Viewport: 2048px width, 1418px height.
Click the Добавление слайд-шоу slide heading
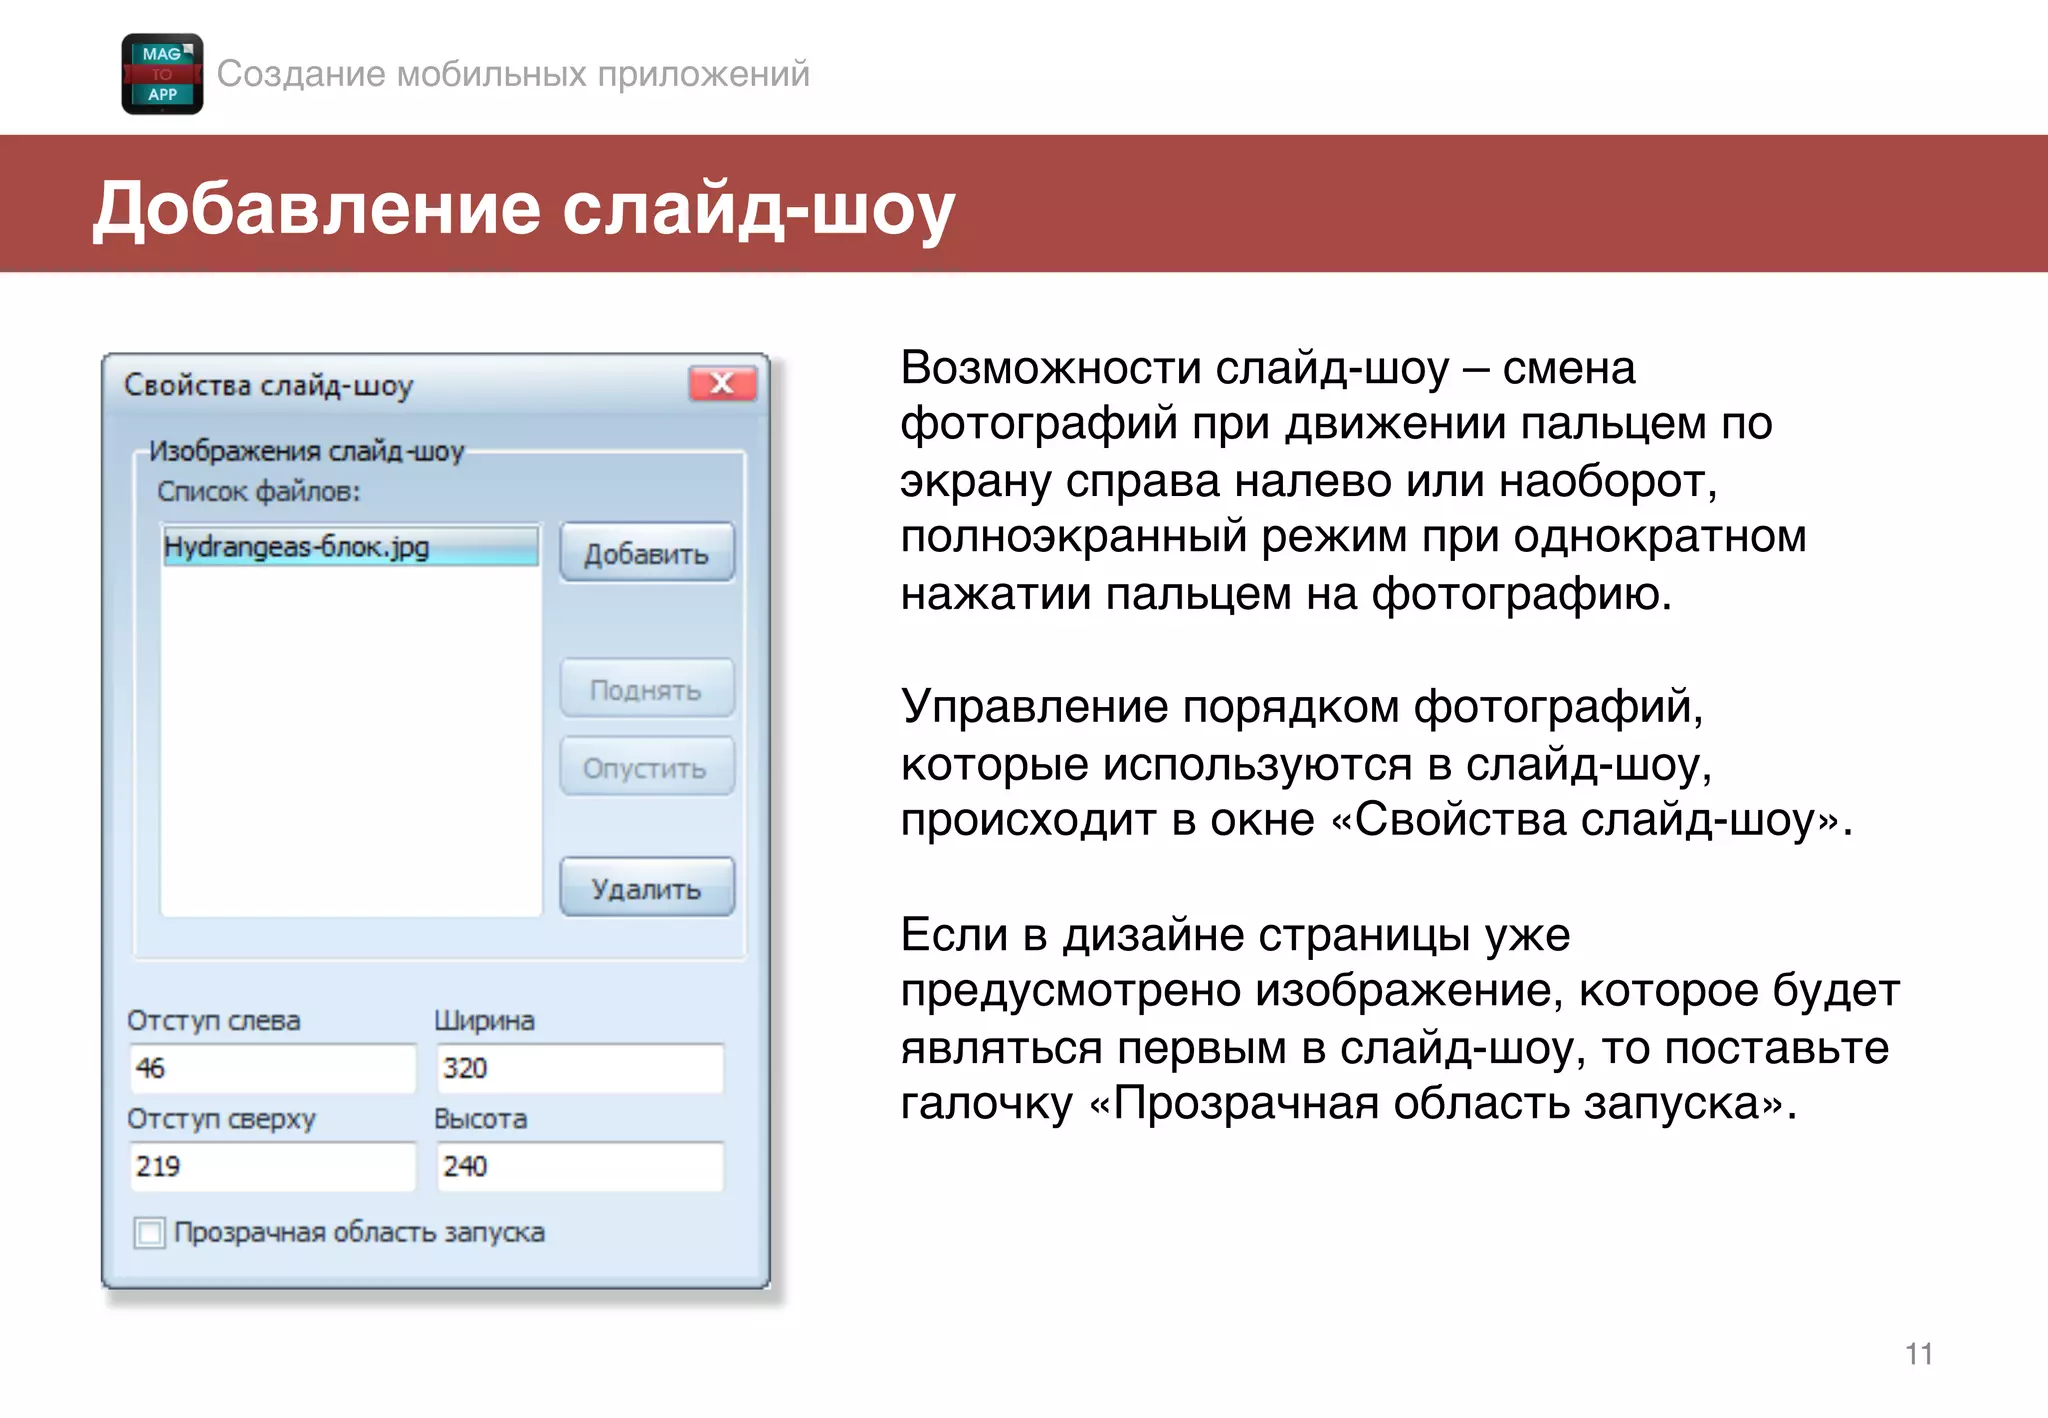[x=524, y=208]
